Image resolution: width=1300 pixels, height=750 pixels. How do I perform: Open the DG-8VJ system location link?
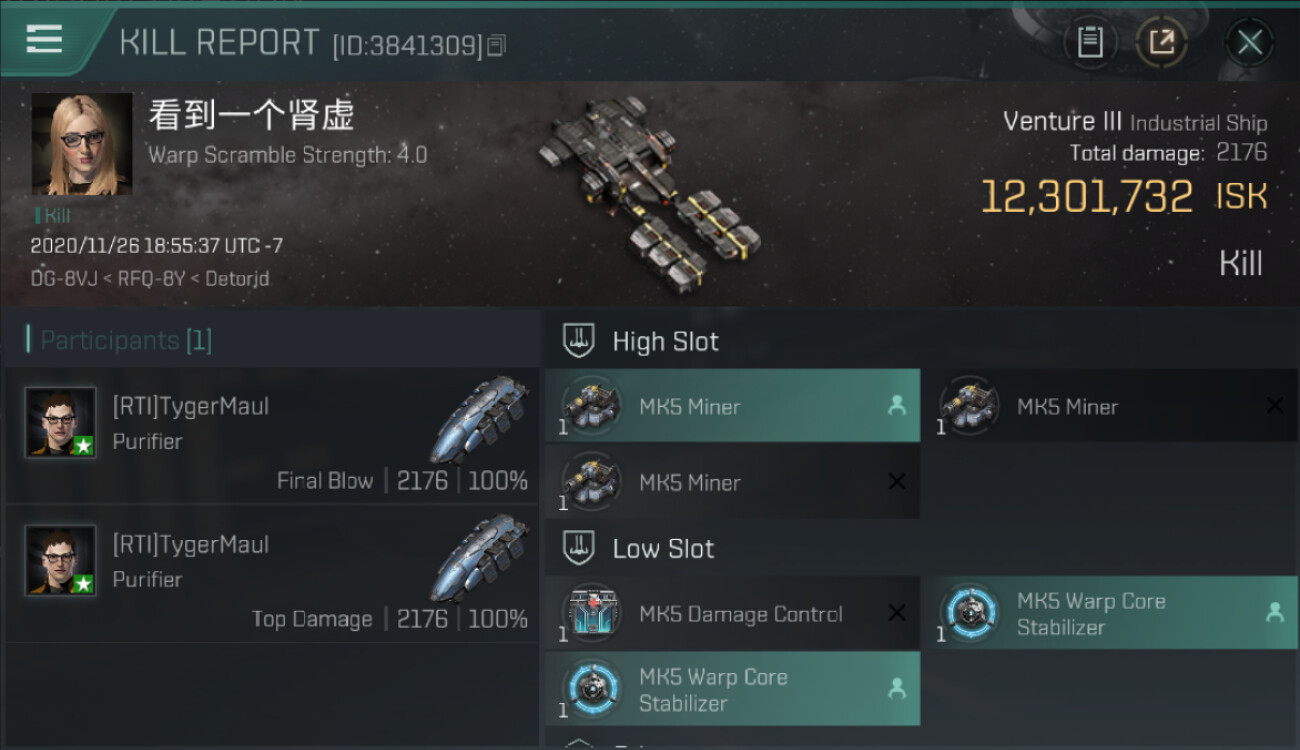point(57,279)
